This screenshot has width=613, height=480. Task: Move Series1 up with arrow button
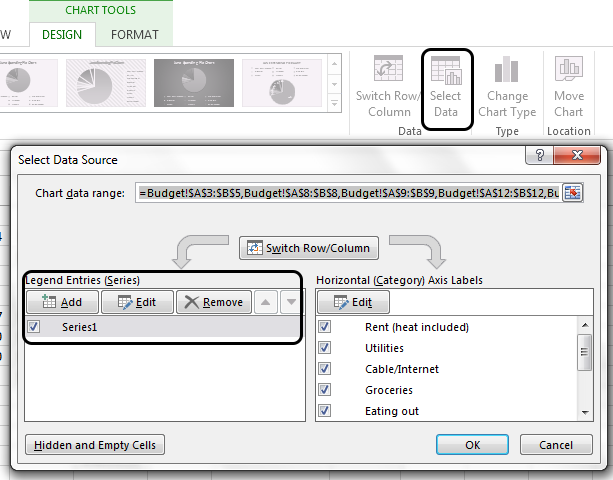(x=265, y=302)
